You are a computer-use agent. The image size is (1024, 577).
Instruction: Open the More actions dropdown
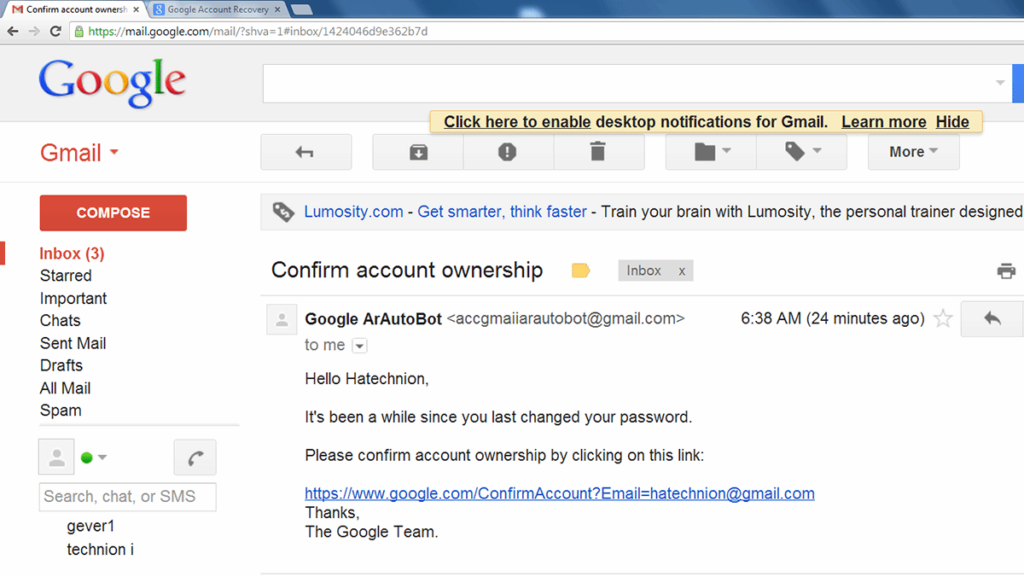coord(912,152)
